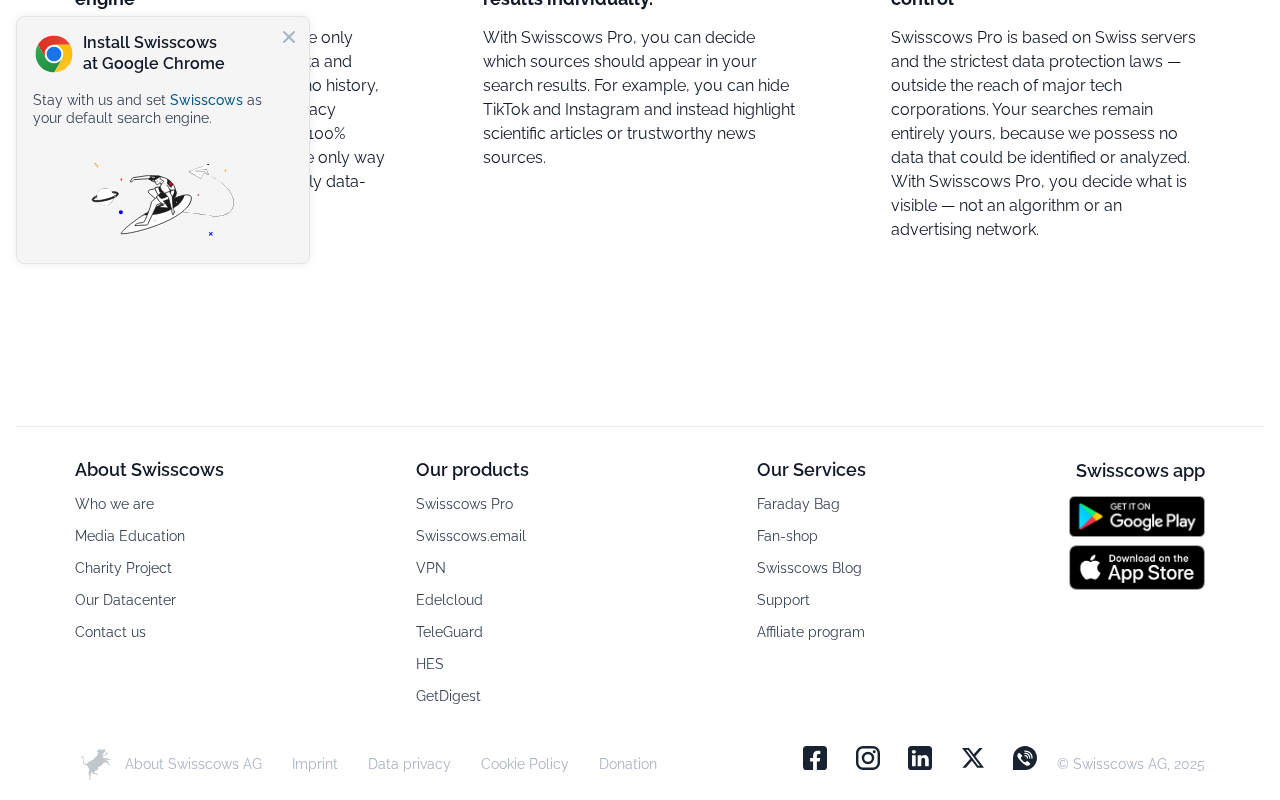This screenshot has height=800, width=1280.
Task: Open the Swisscows link in popup text
Action: coord(206,100)
